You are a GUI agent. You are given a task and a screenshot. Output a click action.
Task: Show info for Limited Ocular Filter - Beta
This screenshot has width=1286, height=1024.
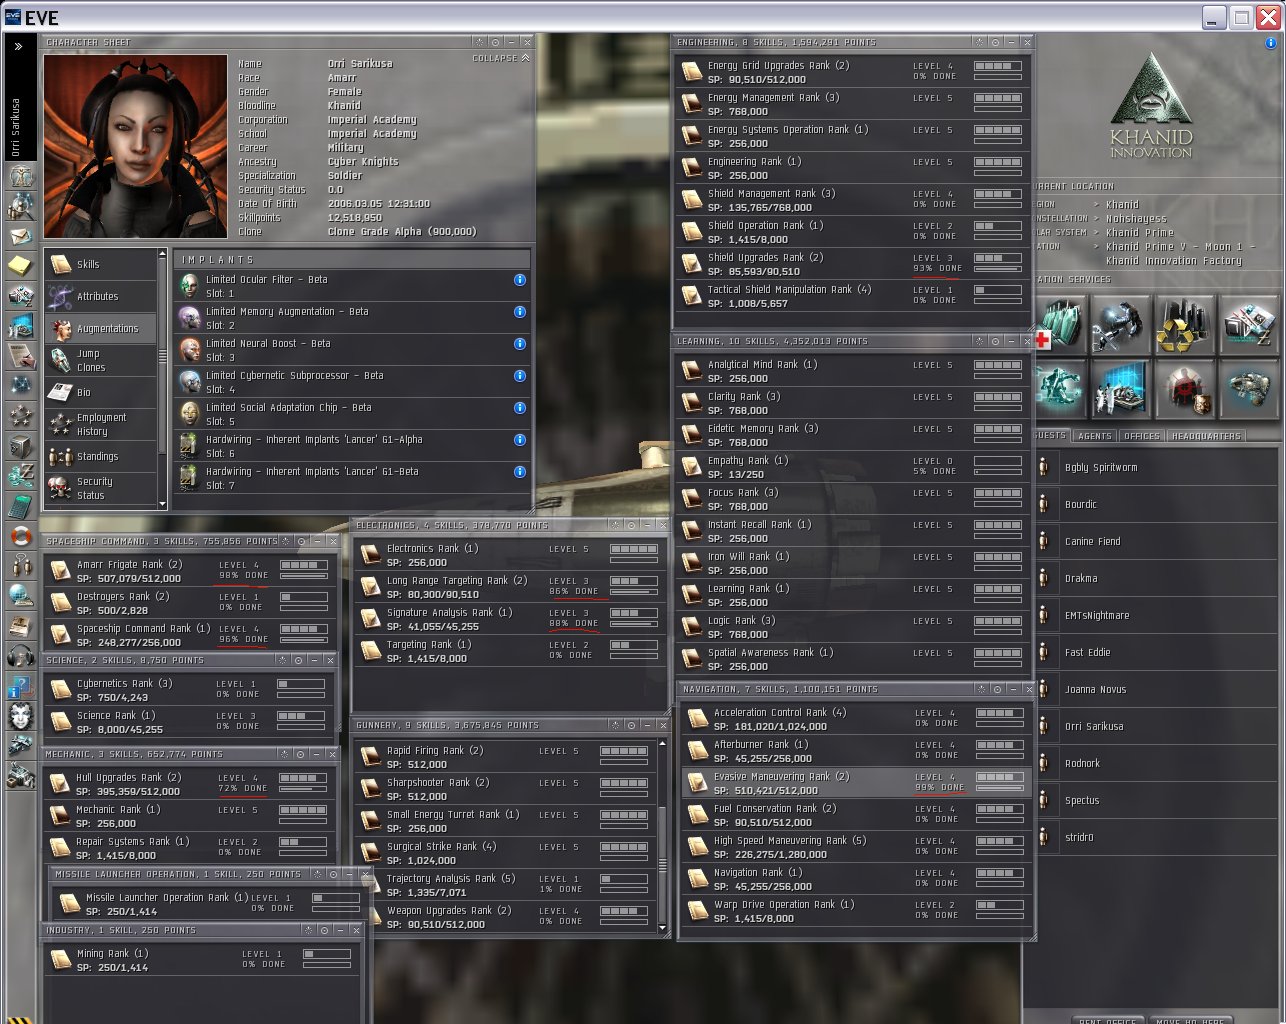pos(520,280)
